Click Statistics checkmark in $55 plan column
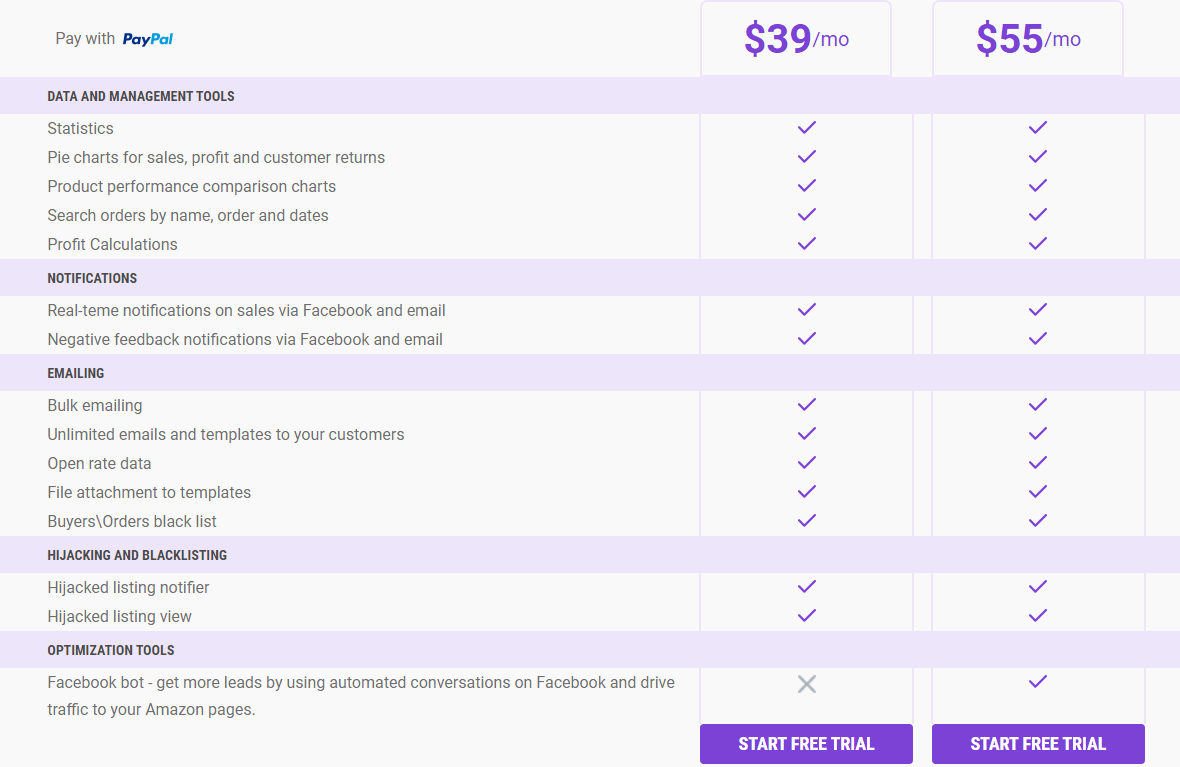 (1038, 127)
